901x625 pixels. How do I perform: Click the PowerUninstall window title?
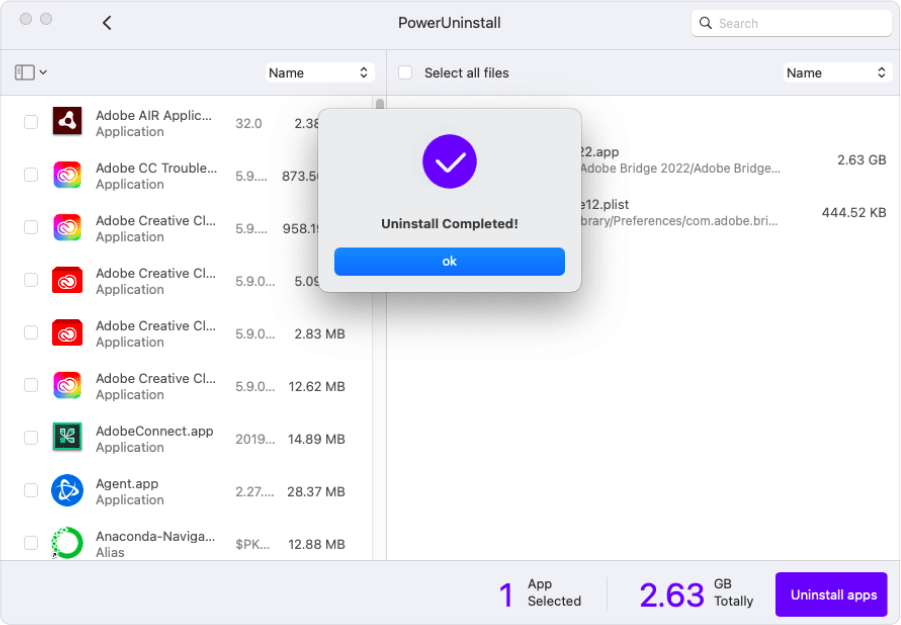click(449, 23)
